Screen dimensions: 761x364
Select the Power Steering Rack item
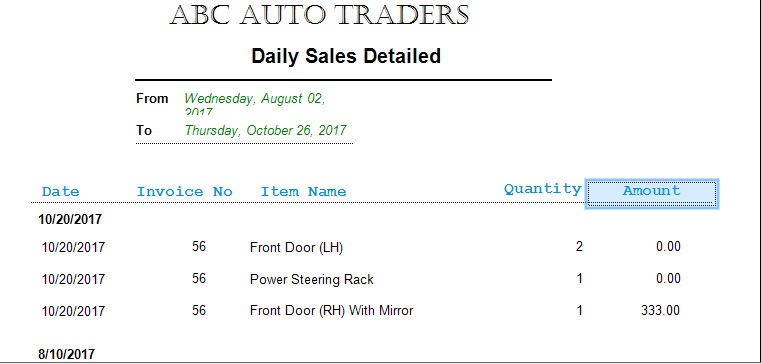312,280
